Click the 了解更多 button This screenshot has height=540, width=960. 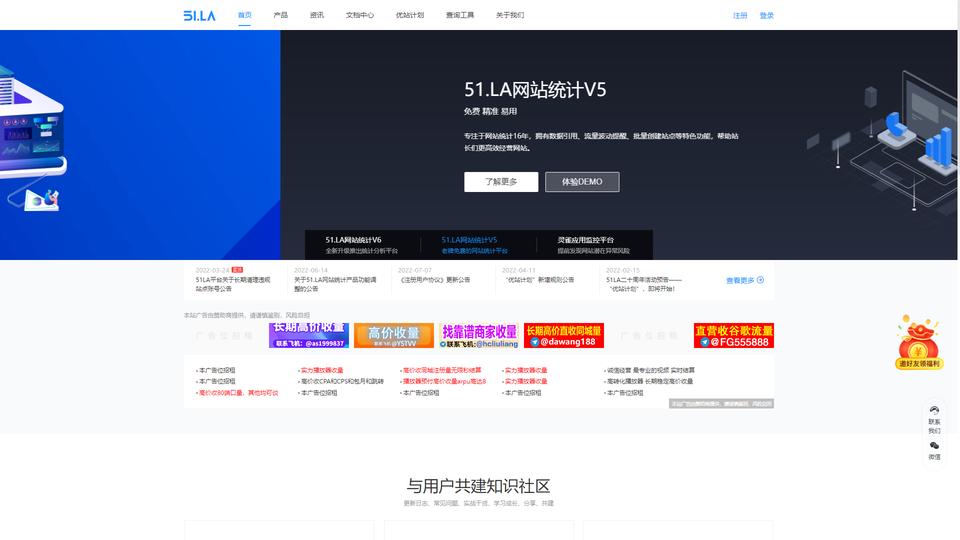[x=501, y=182]
